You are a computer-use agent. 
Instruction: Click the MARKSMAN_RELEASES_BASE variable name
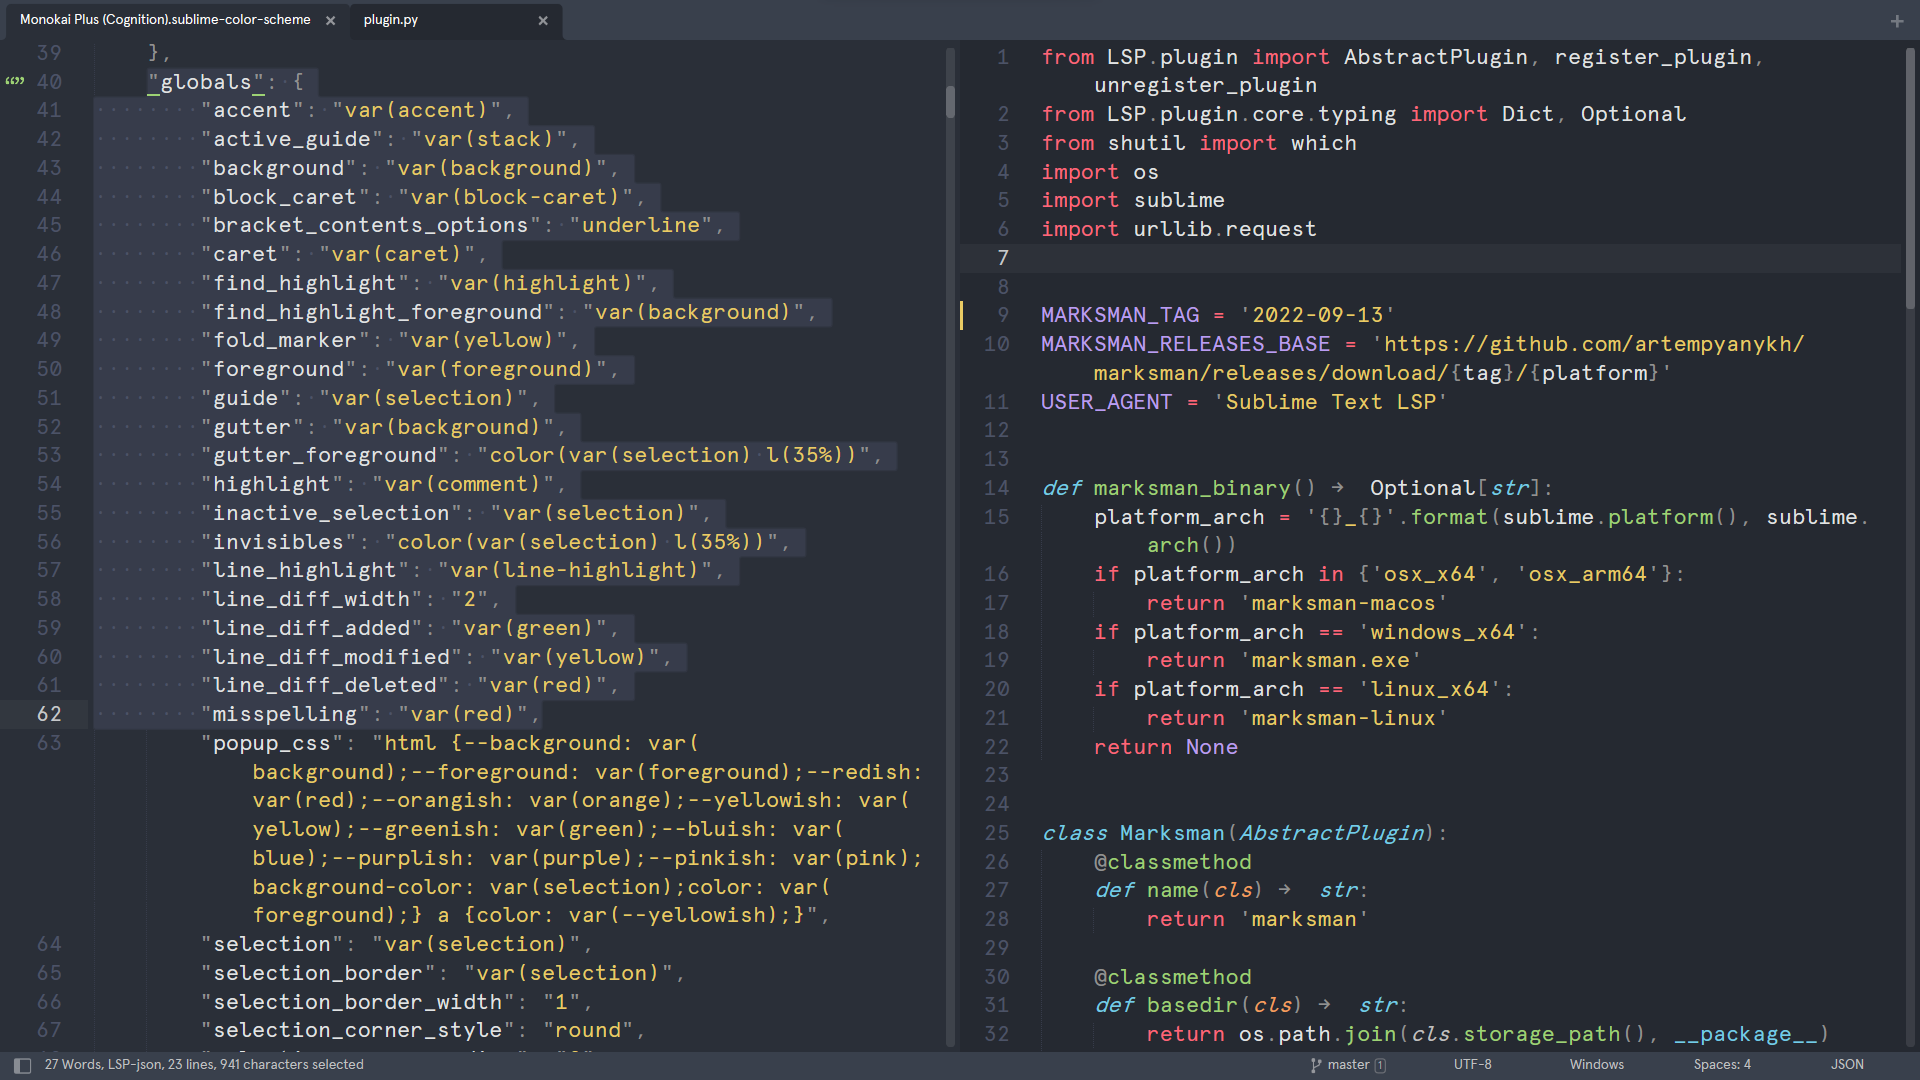pos(1186,345)
